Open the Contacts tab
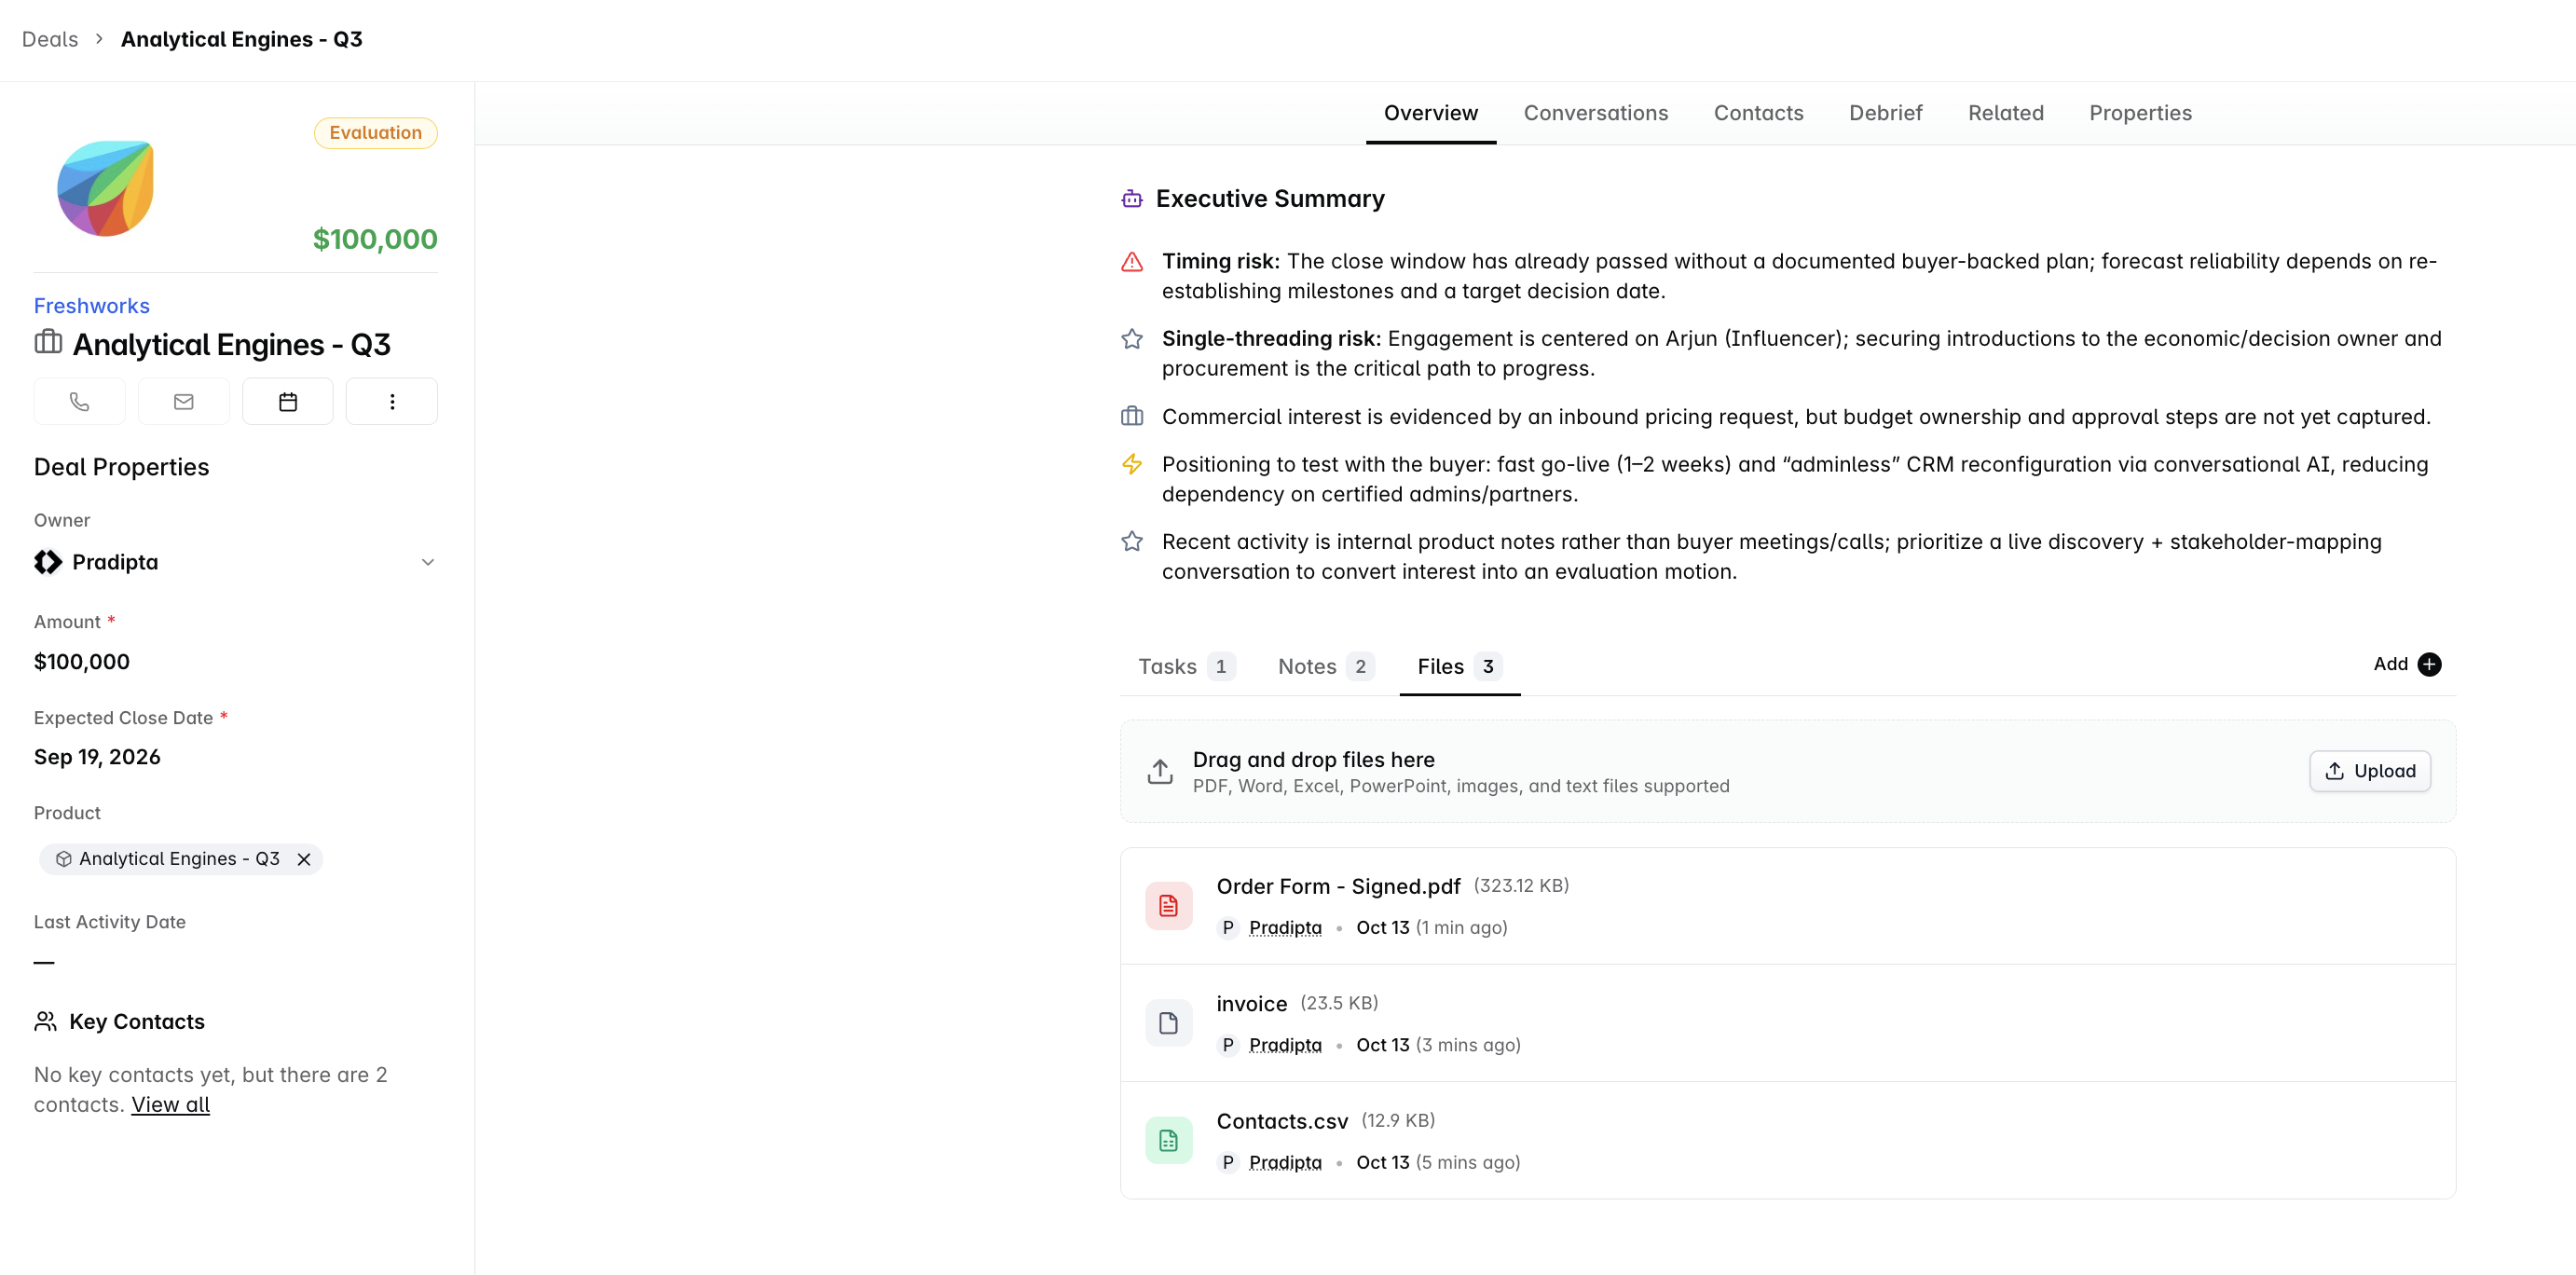This screenshot has width=2576, height=1275. pyautogui.click(x=1758, y=113)
